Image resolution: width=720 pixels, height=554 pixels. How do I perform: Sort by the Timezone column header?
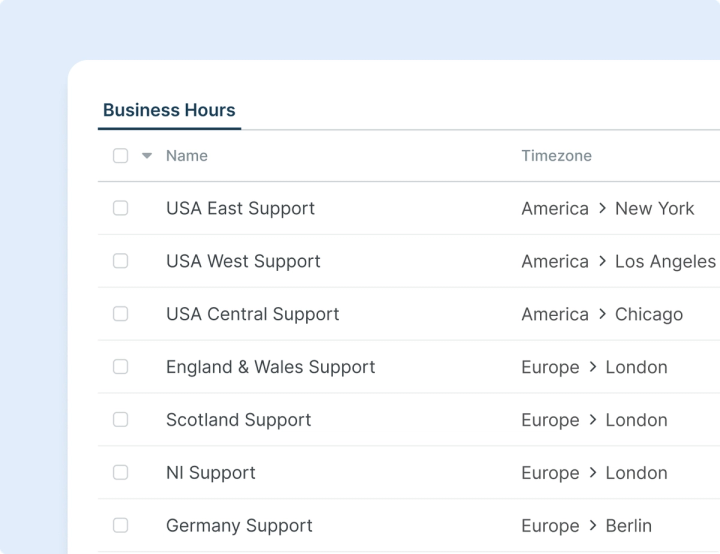556,156
